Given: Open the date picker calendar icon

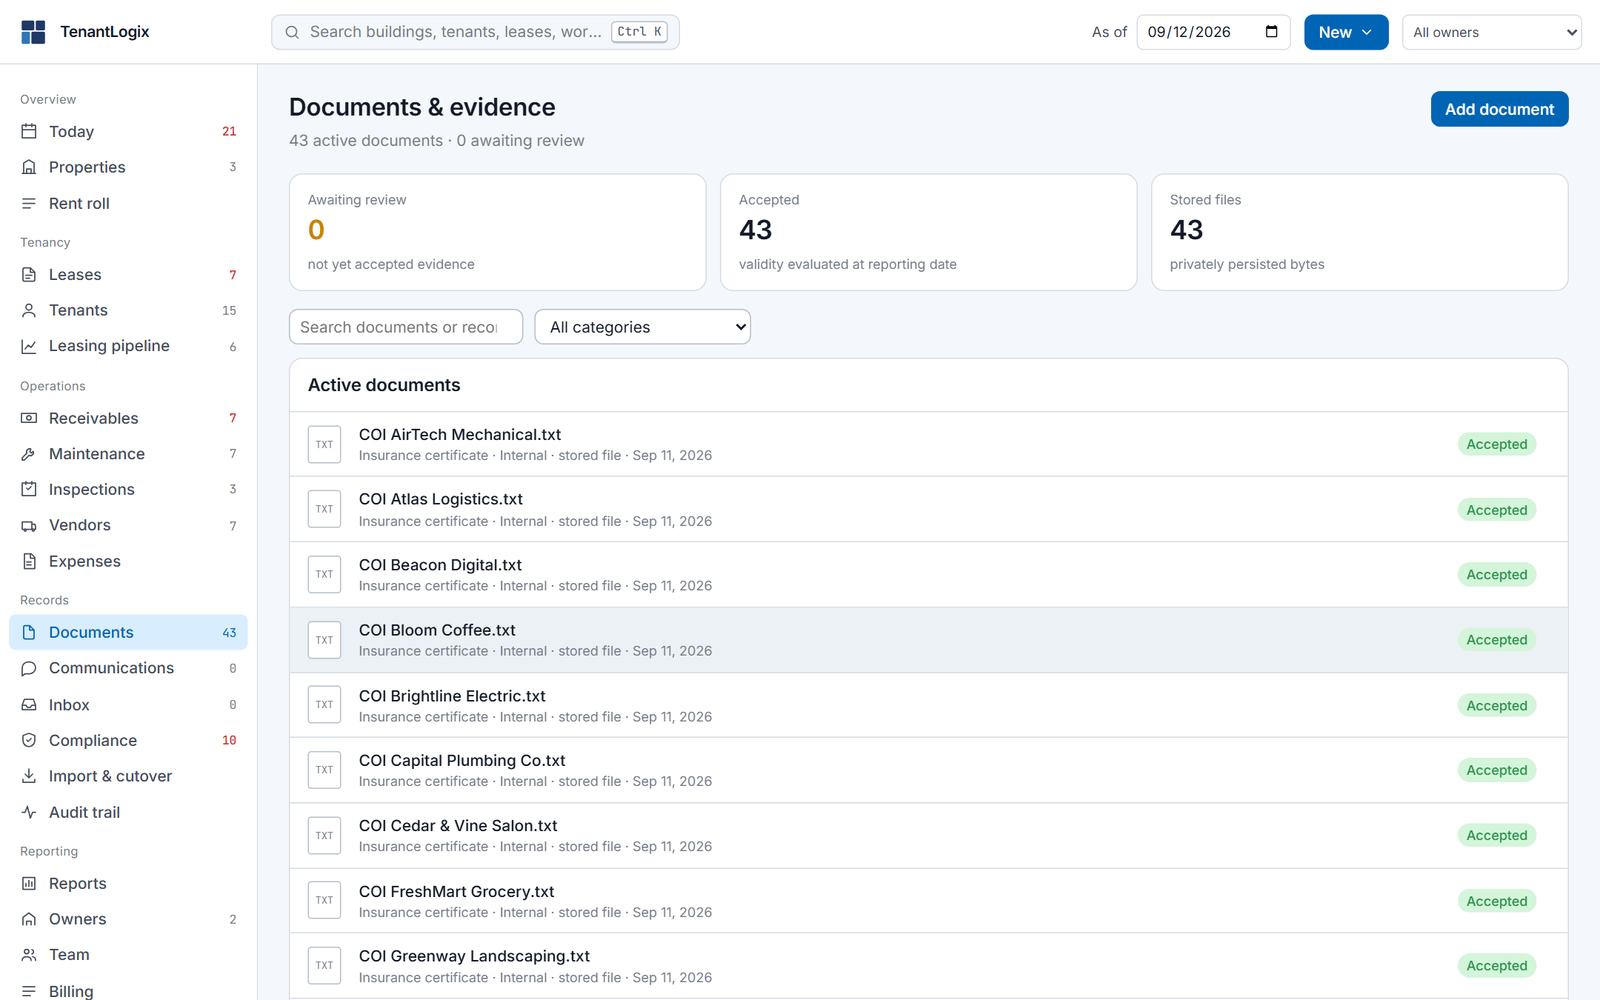Looking at the screenshot, I should 1271,32.
